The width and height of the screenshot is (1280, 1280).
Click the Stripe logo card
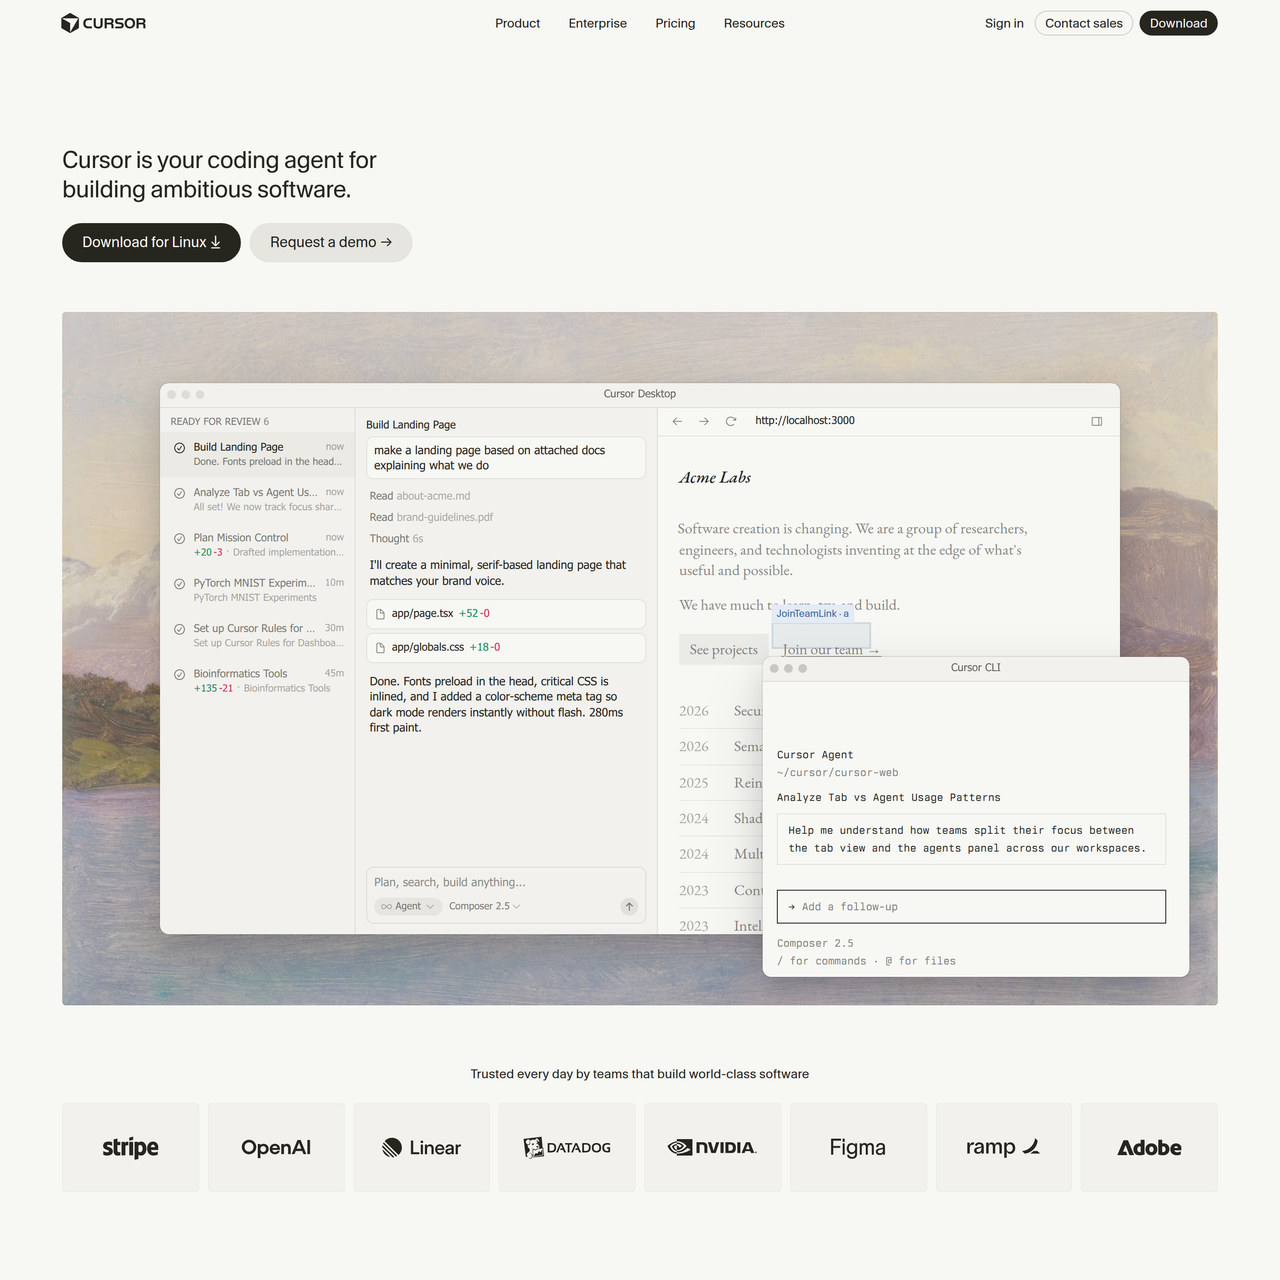point(130,1147)
